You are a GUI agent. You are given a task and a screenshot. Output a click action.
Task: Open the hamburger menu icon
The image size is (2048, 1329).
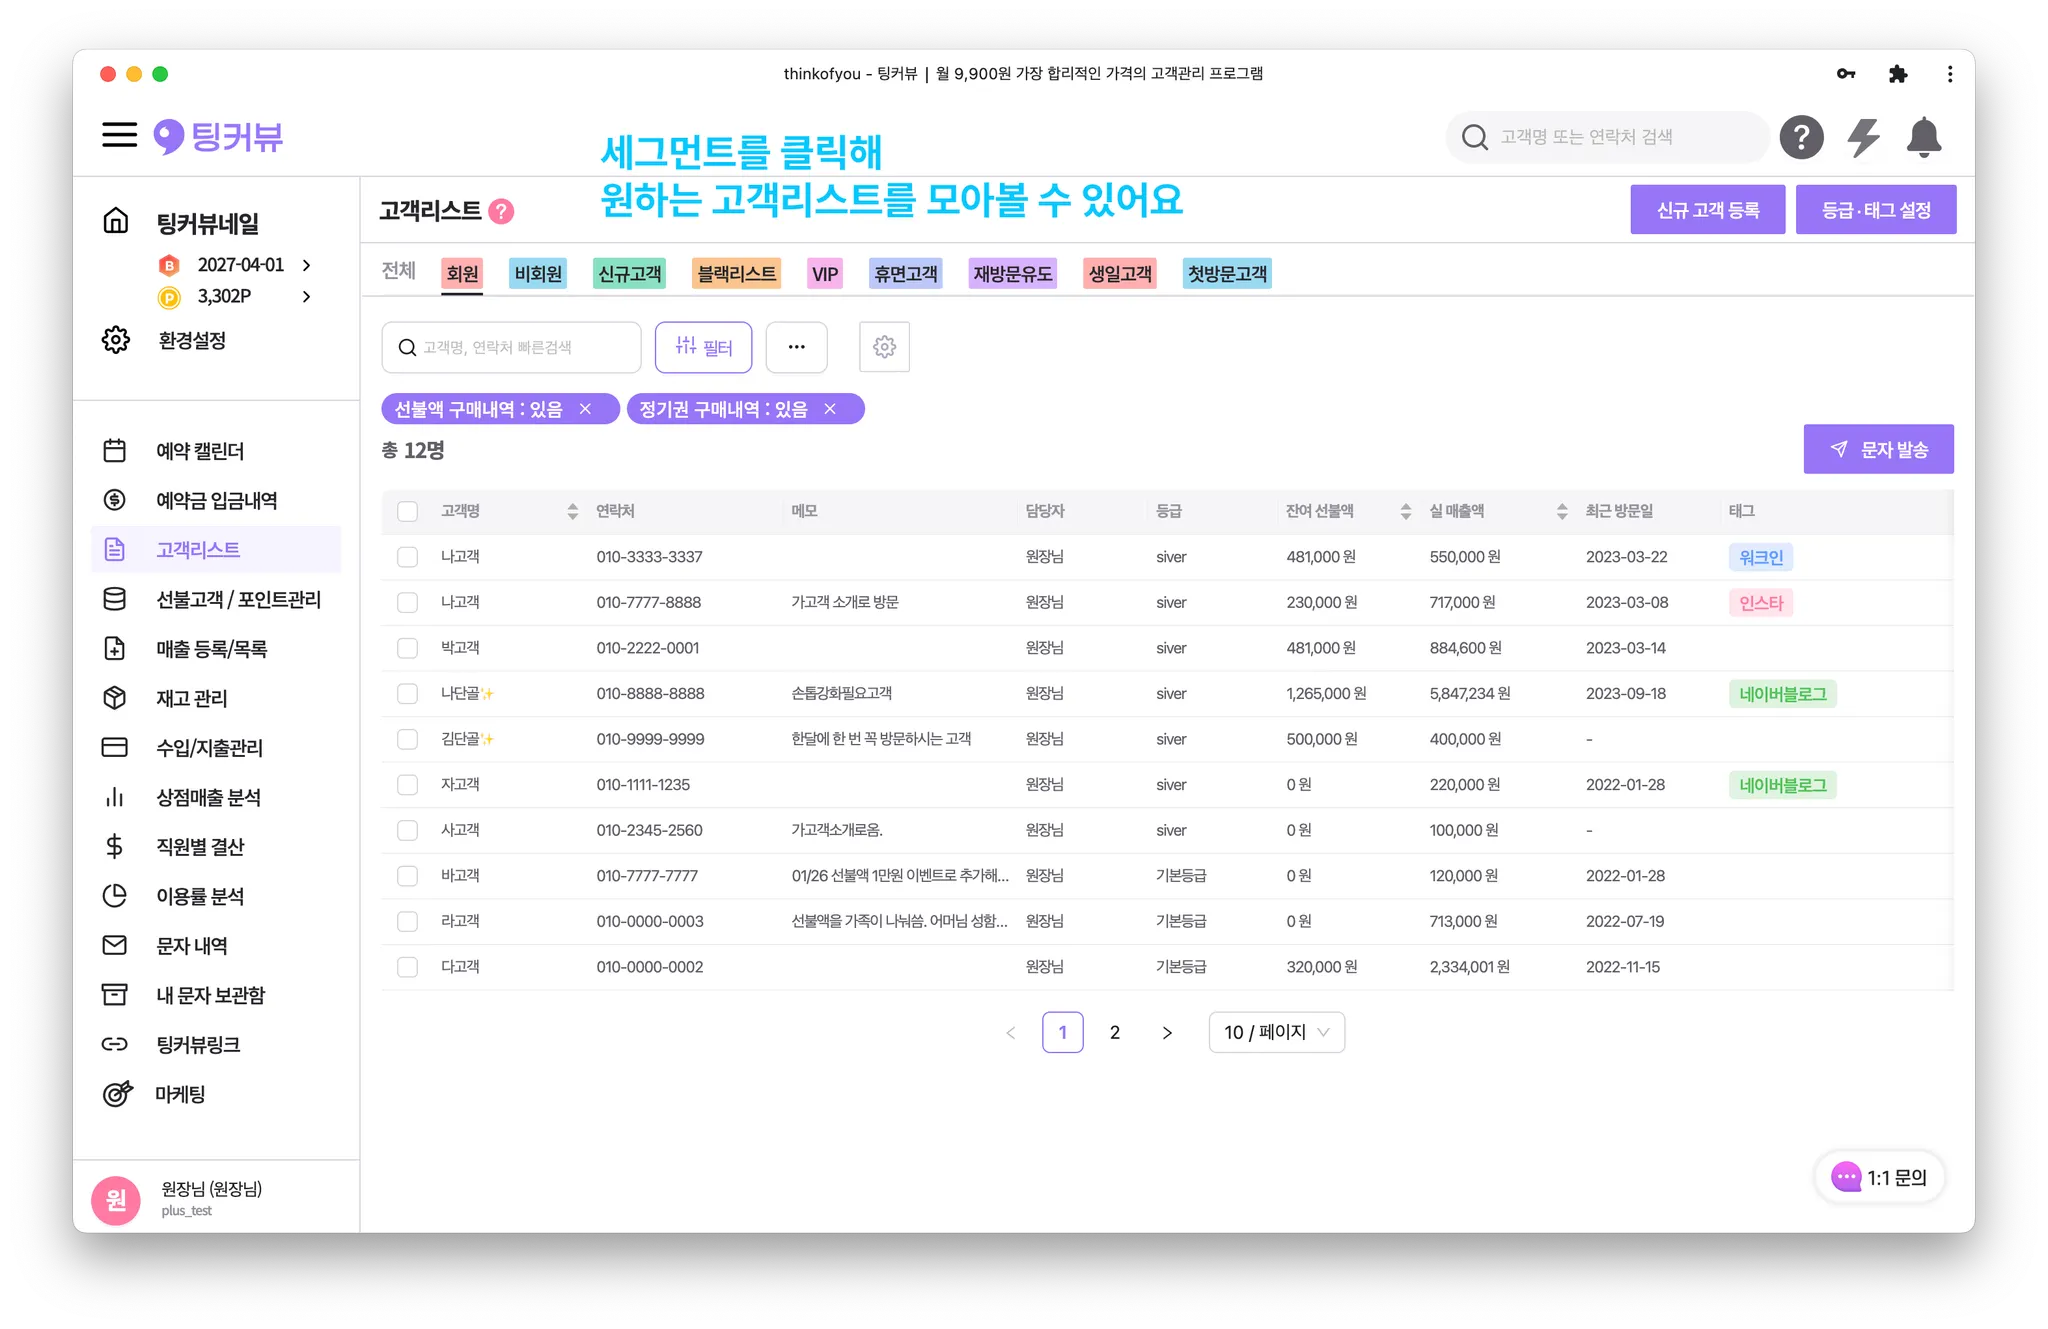pos(119,135)
